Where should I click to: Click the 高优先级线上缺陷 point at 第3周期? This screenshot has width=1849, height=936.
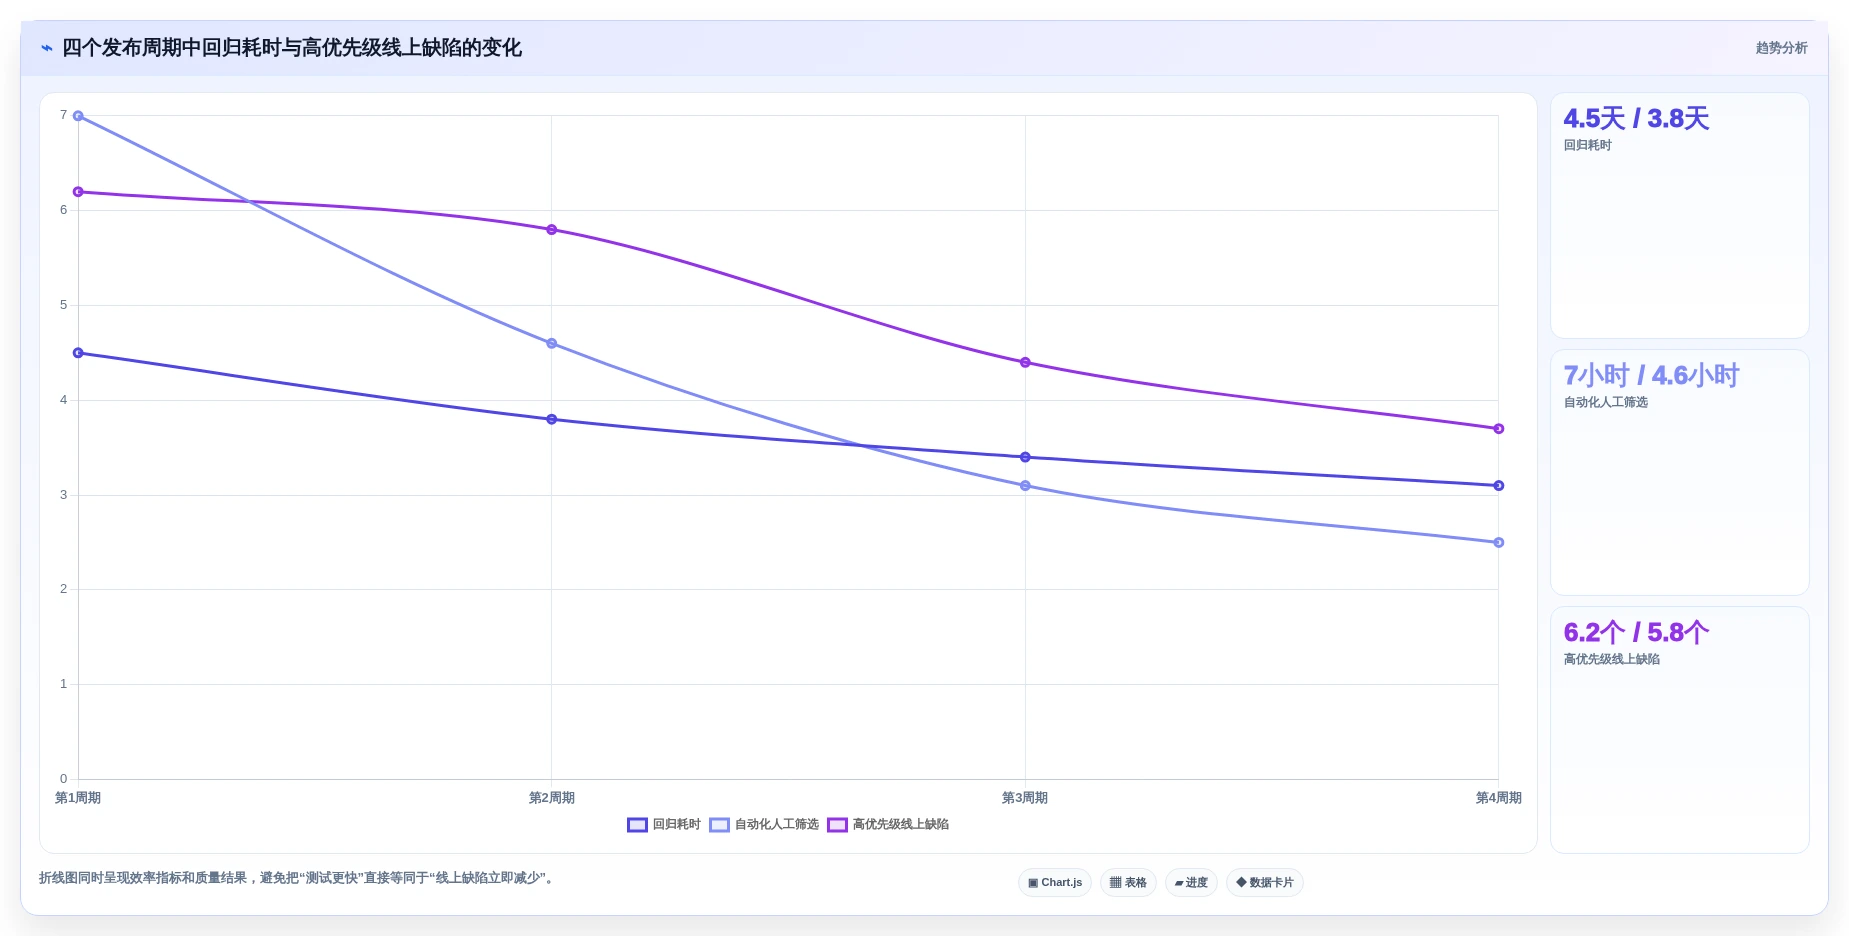pyautogui.click(x=1025, y=362)
